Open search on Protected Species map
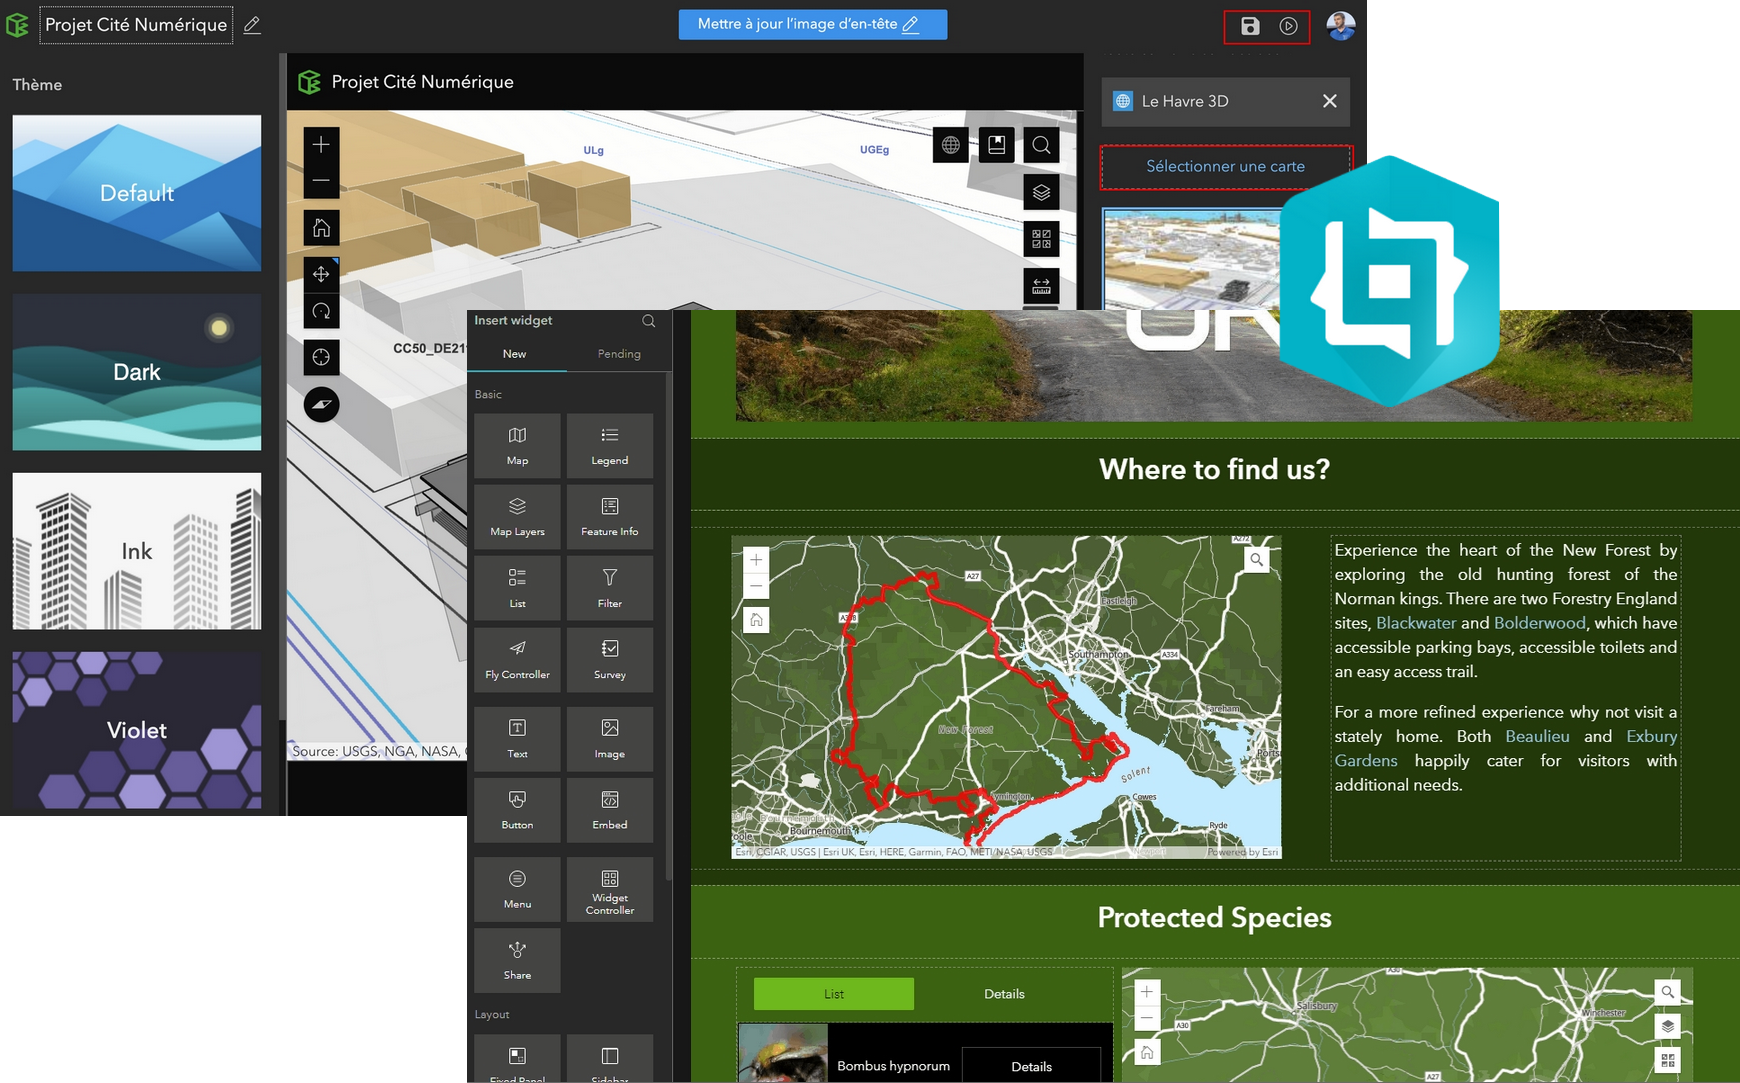1740x1083 pixels. tap(1667, 992)
